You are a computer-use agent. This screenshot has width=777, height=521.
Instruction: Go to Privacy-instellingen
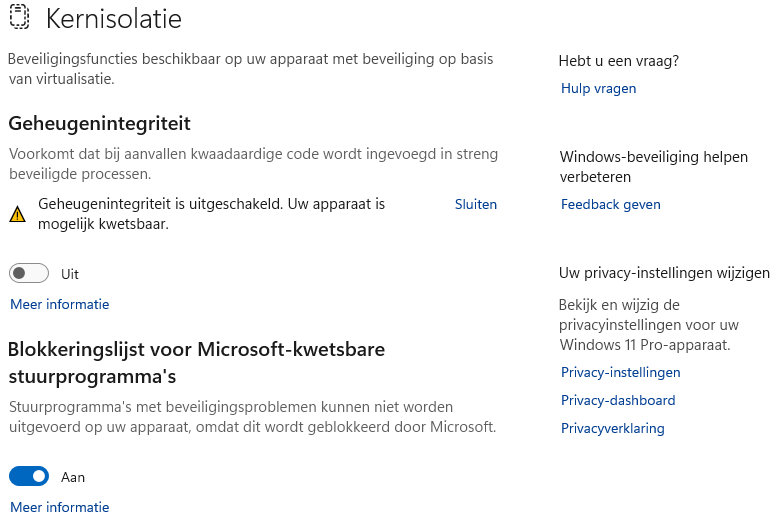pos(620,372)
